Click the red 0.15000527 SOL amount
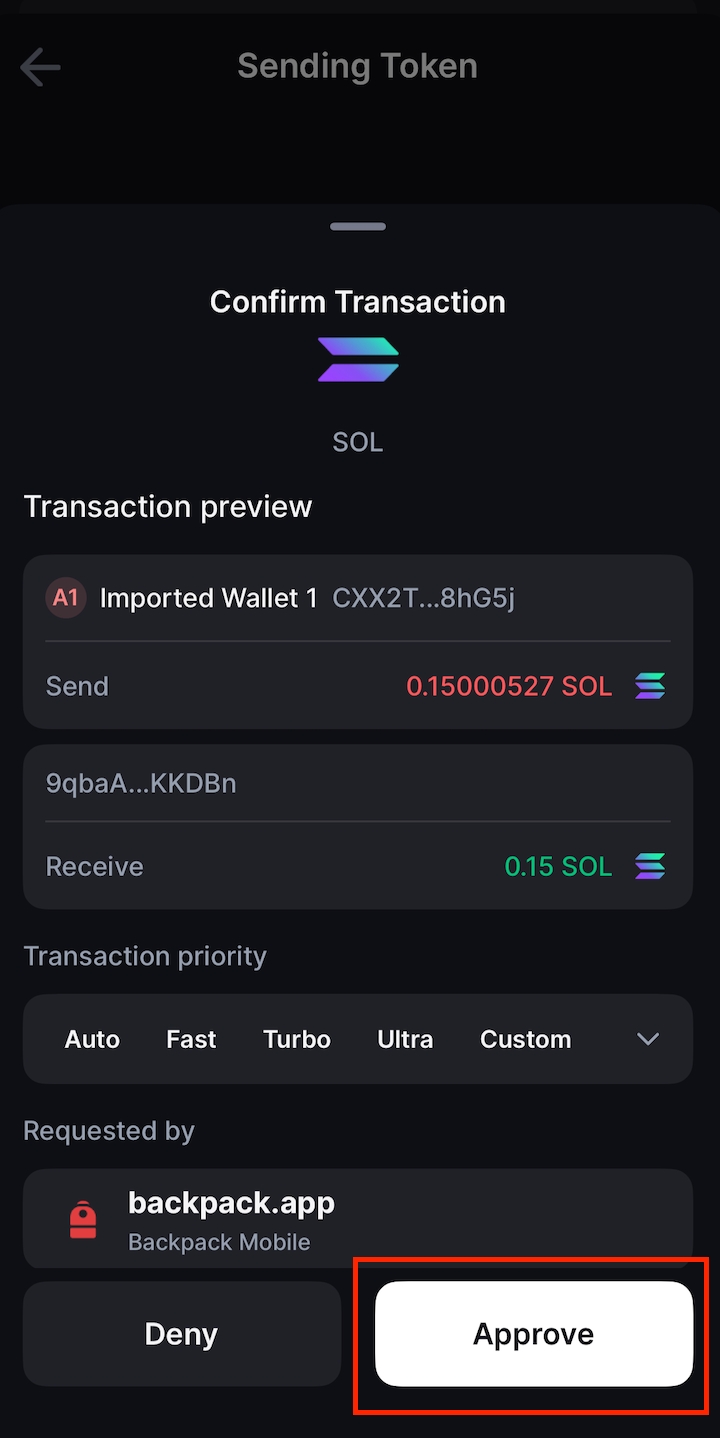The width and height of the screenshot is (720, 1438). tap(509, 687)
